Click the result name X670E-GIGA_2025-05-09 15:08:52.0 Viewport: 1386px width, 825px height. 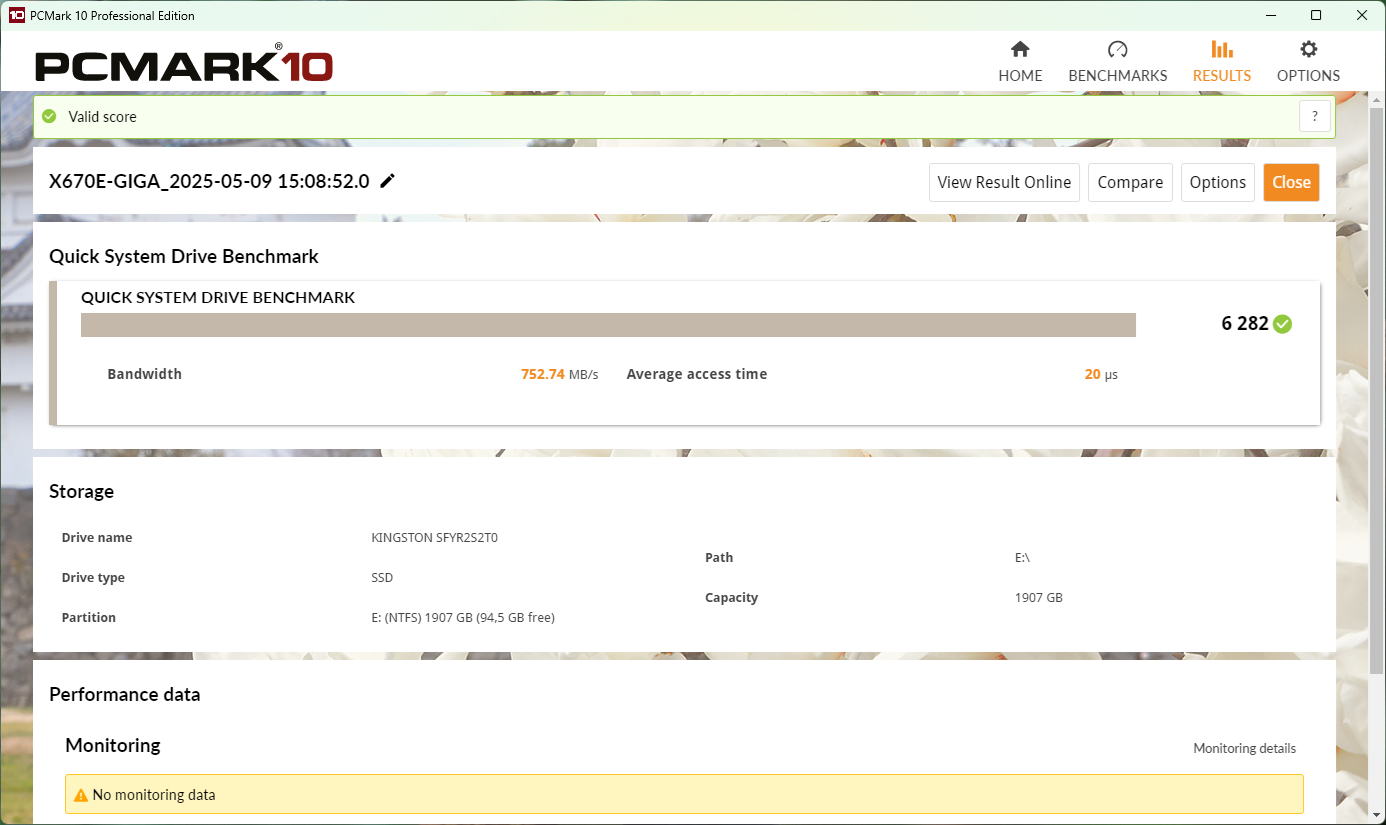coord(209,181)
